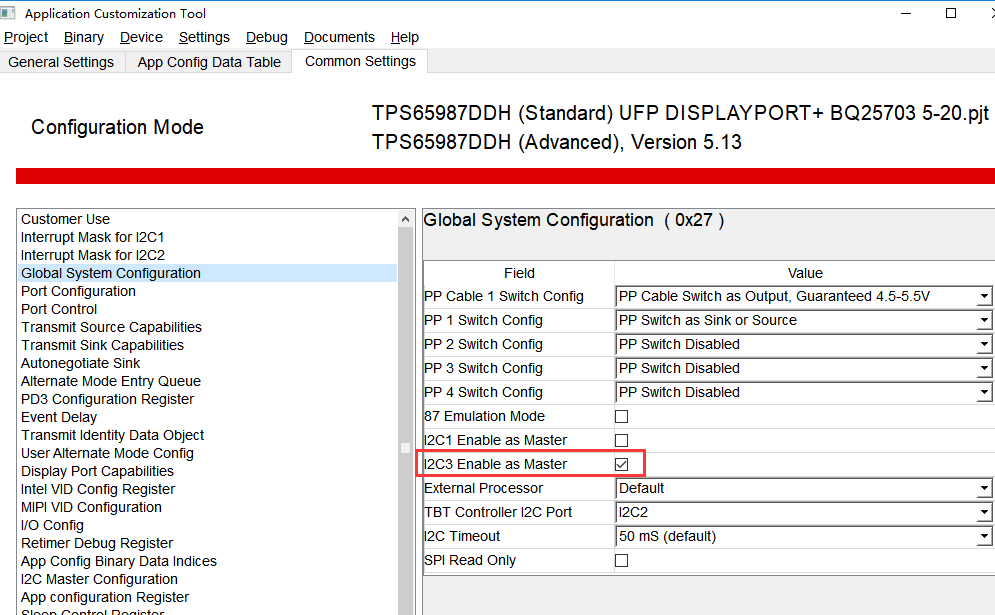The image size is (995, 615).
Task: Click the Value column header
Action: tap(805, 274)
